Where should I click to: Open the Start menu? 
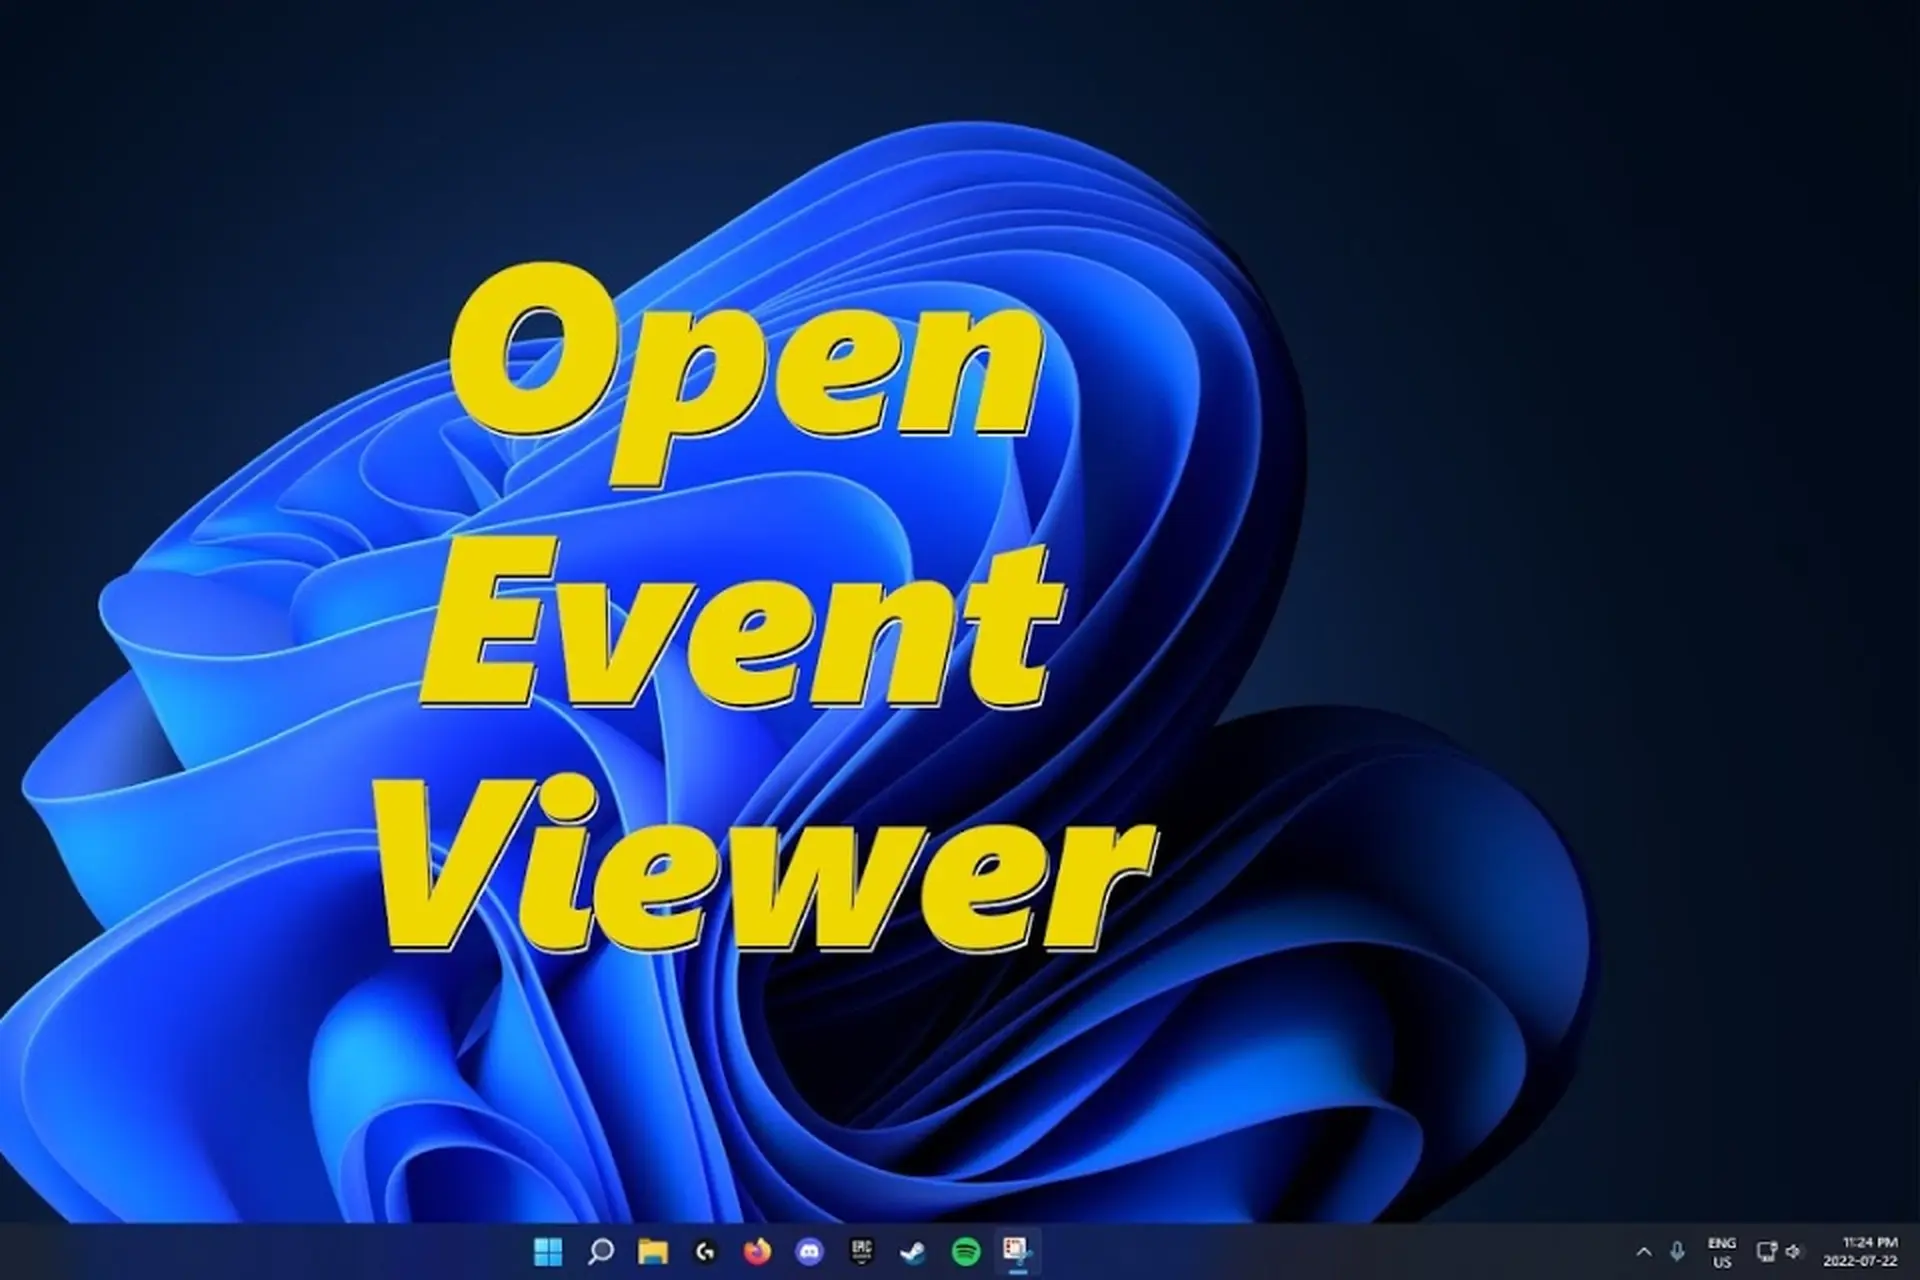click(x=548, y=1253)
